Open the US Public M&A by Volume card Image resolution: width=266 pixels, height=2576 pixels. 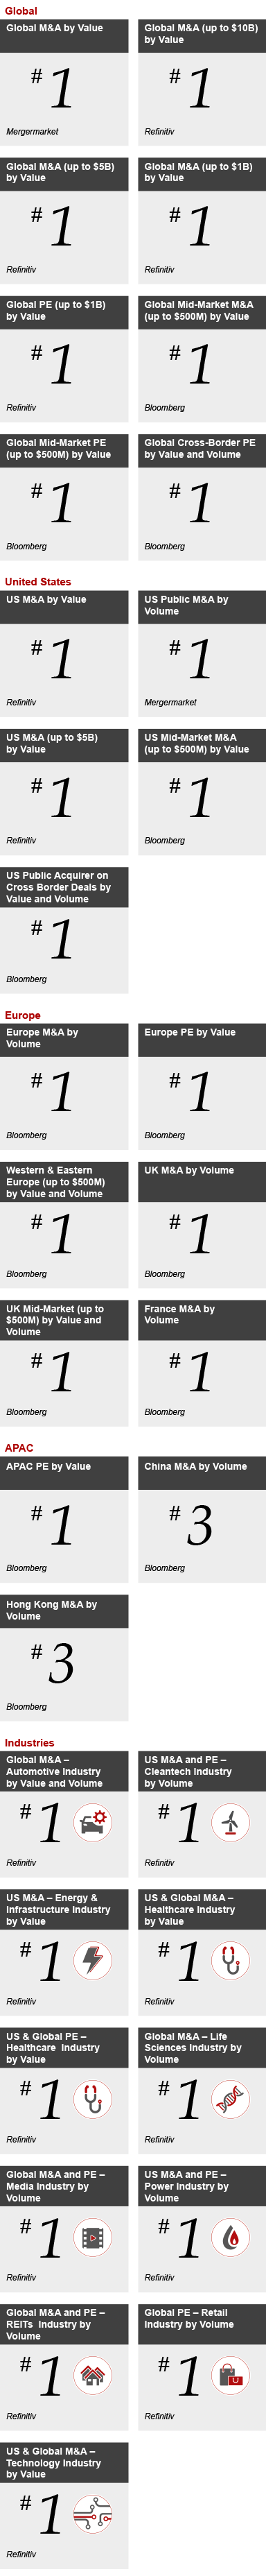(202, 653)
